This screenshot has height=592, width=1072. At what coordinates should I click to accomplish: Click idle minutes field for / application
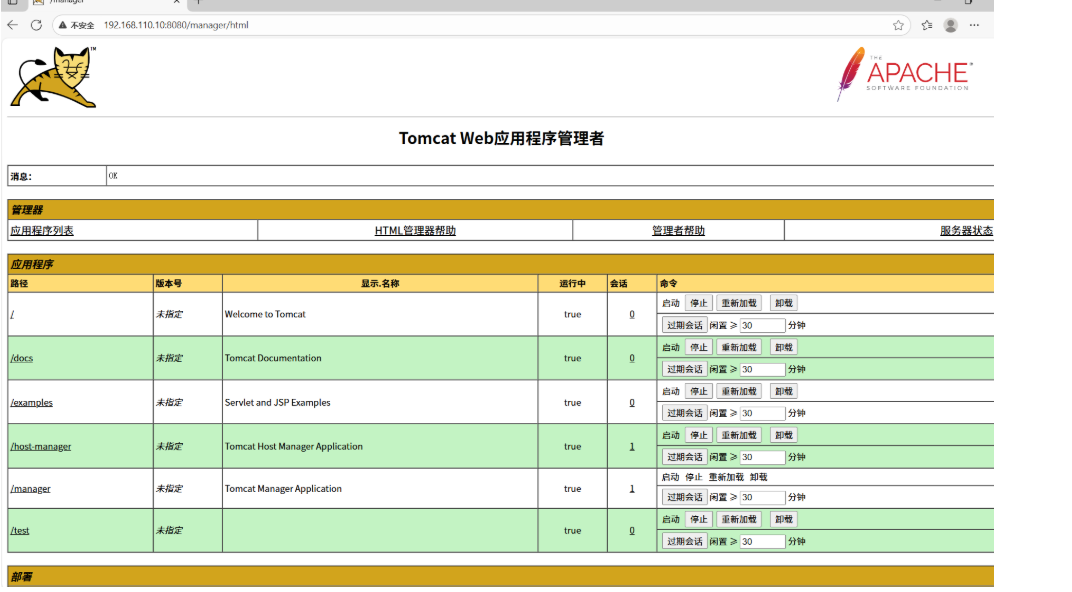(762, 325)
